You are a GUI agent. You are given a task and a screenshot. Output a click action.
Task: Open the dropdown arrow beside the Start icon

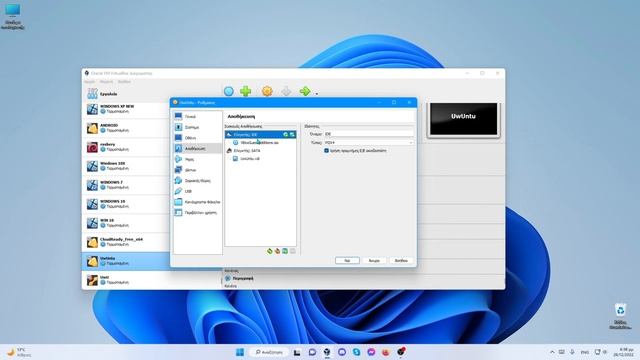click(317, 94)
